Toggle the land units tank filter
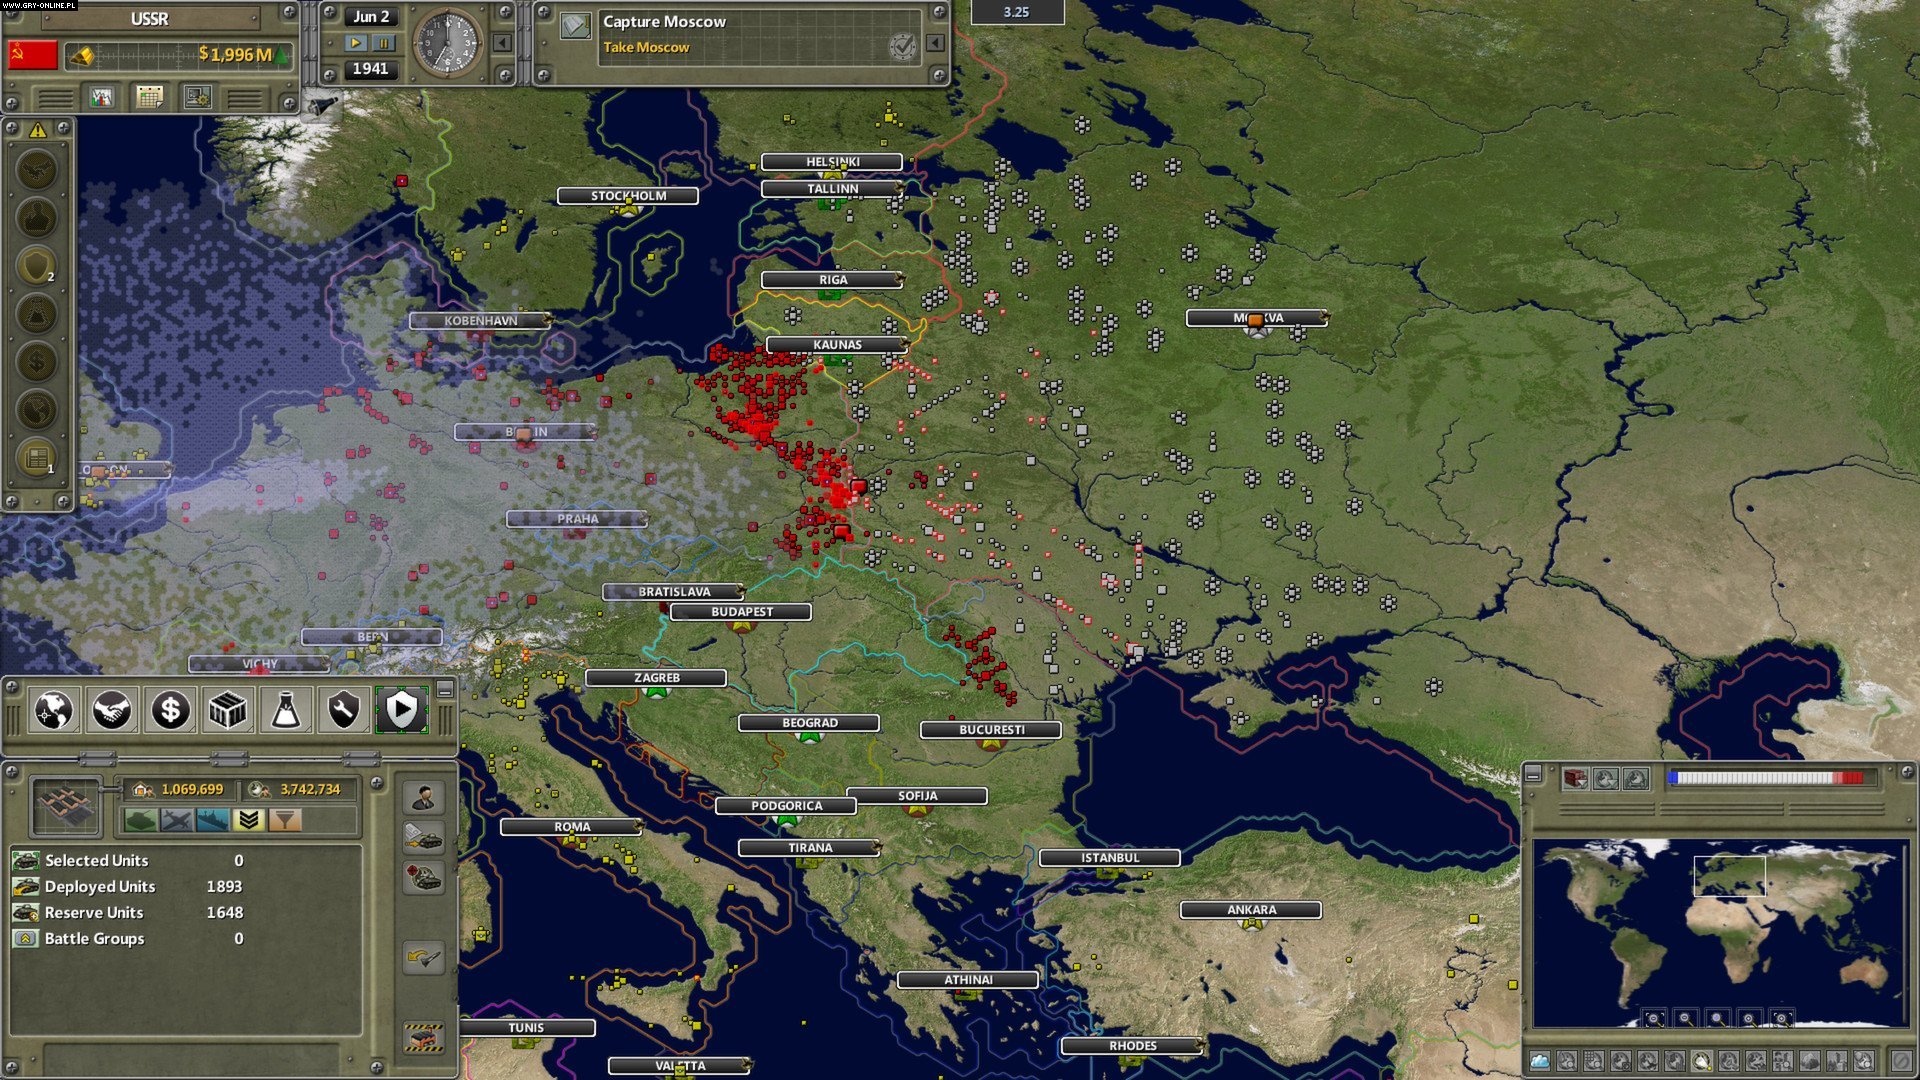The height and width of the screenshot is (1080, 1920). point(141,820)
